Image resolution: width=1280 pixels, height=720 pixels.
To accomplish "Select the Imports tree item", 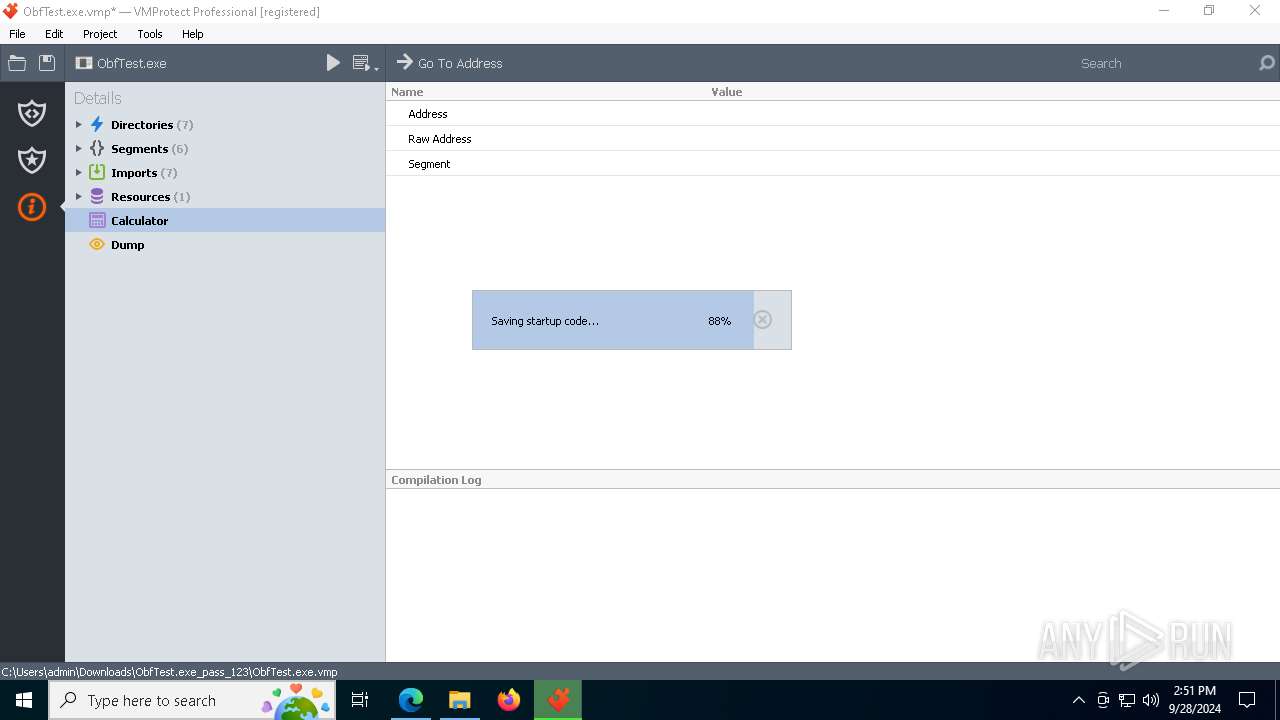I will tap(225, 173).
